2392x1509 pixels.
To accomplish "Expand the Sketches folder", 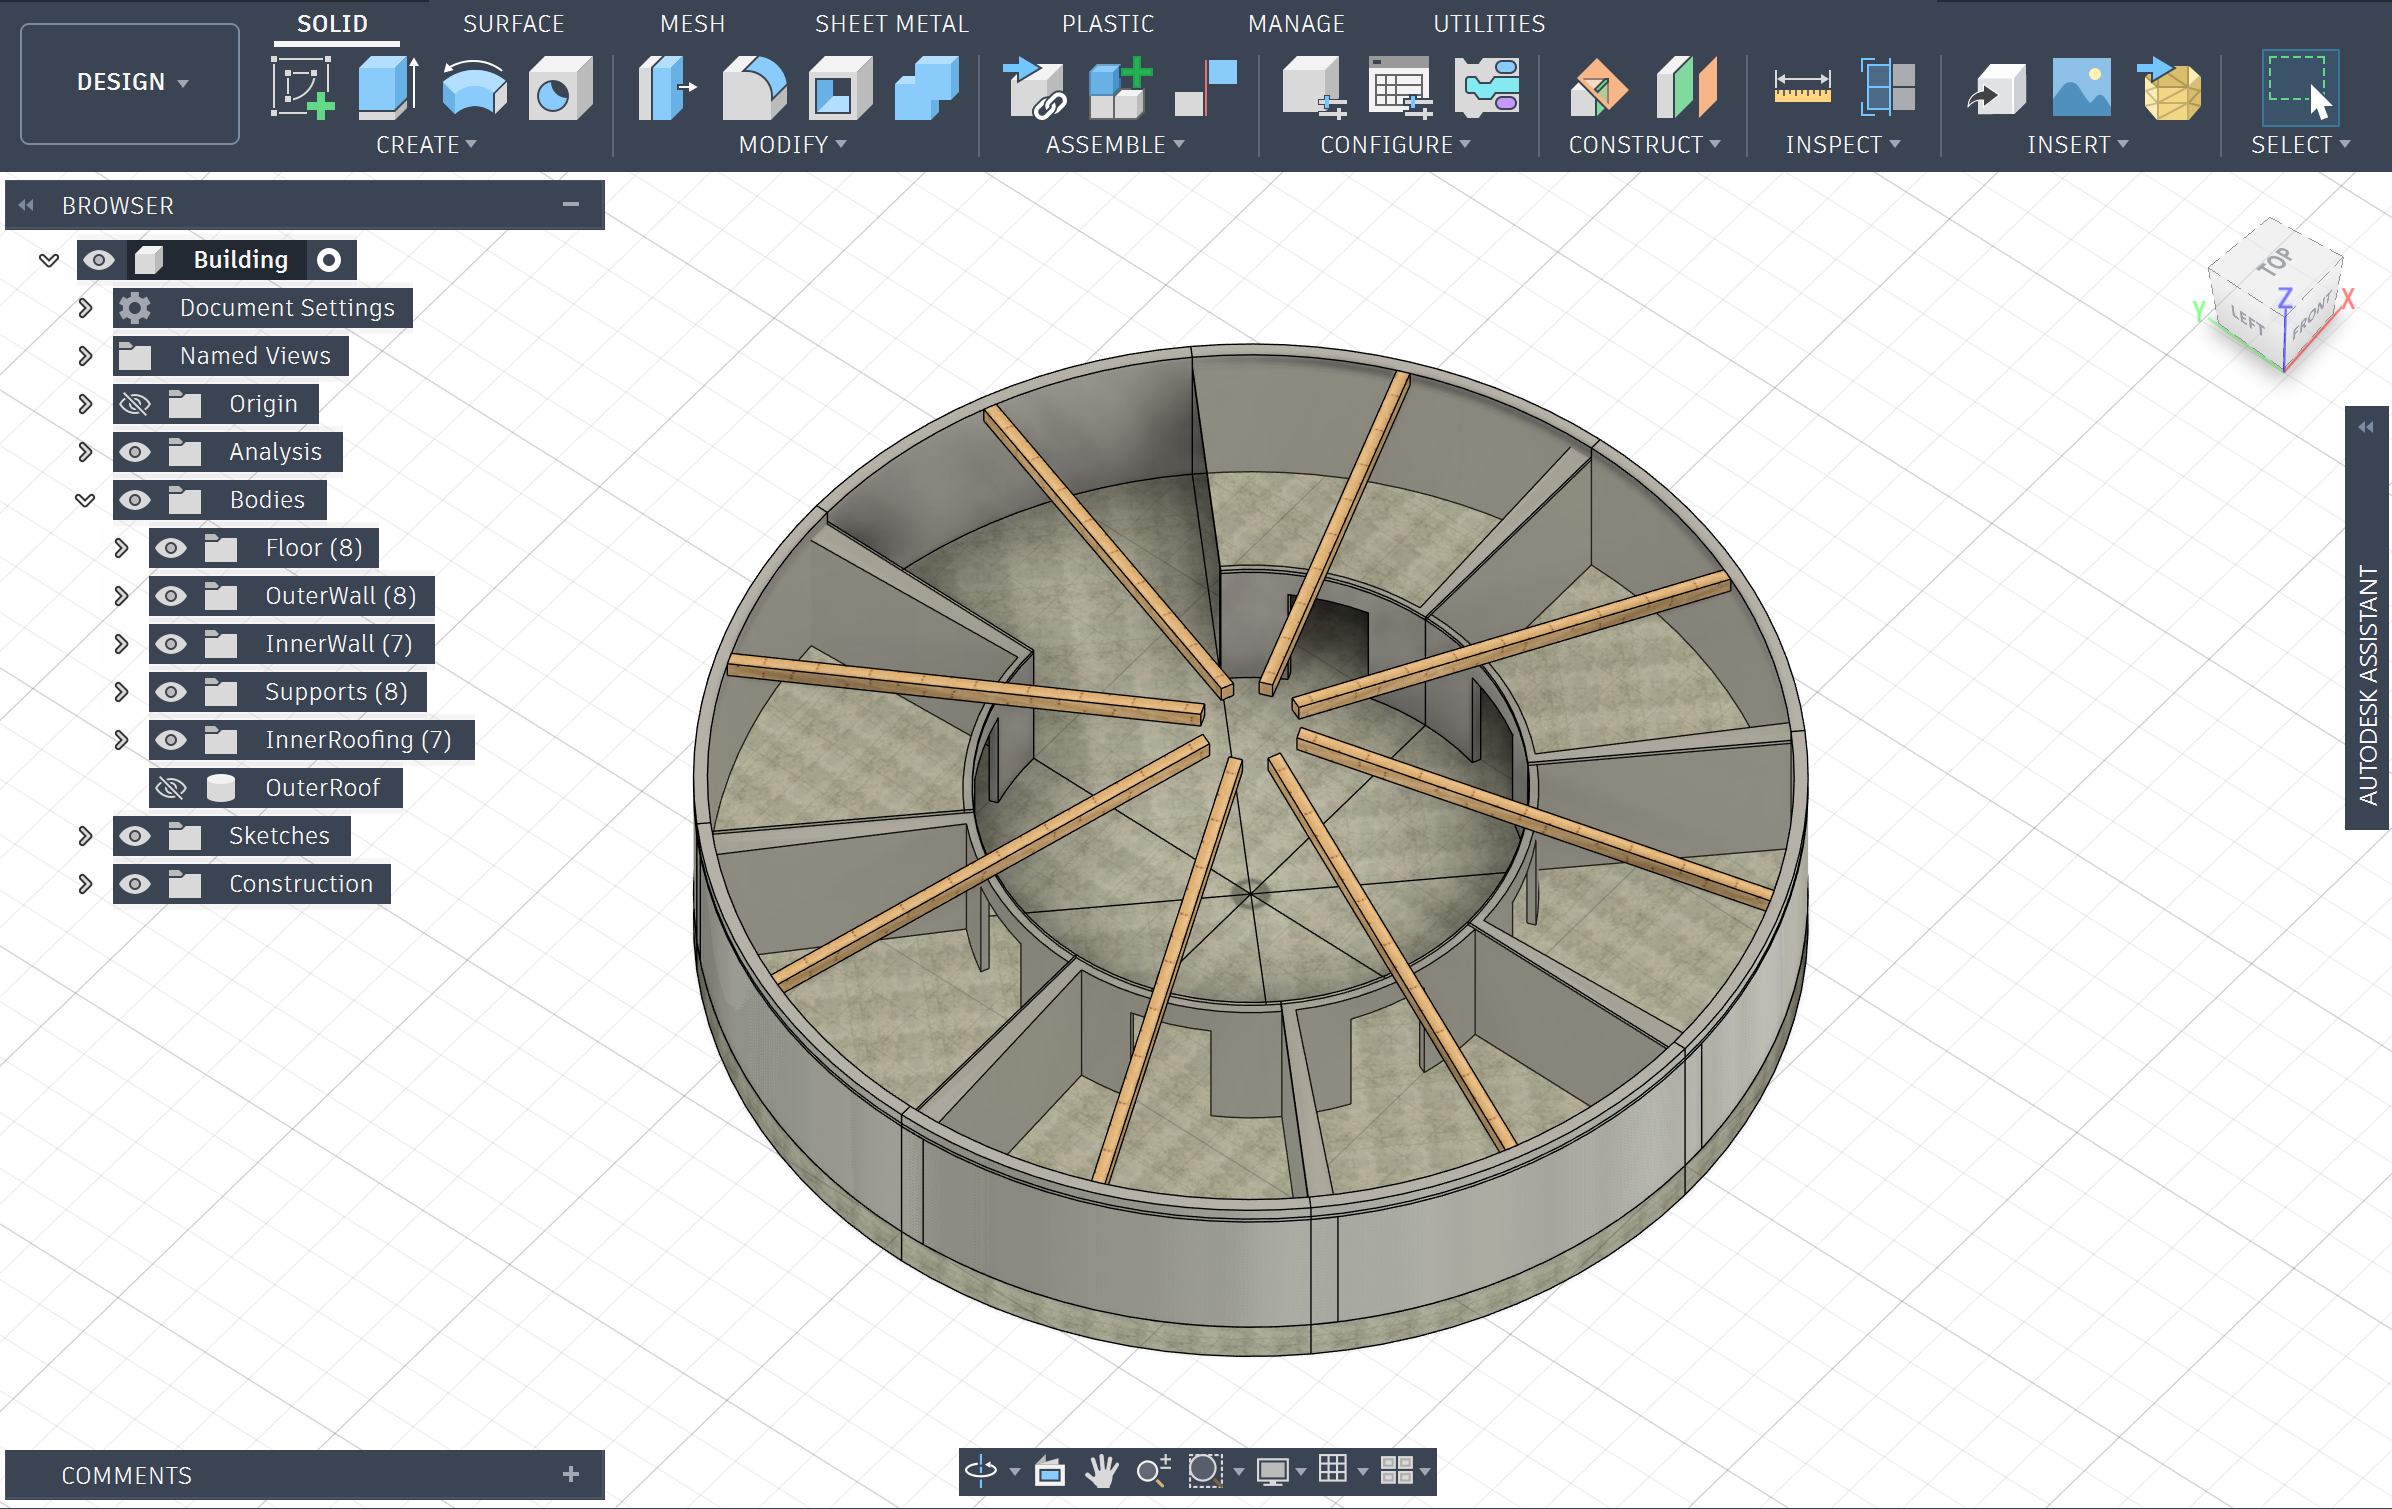I will tap(85, 836).
